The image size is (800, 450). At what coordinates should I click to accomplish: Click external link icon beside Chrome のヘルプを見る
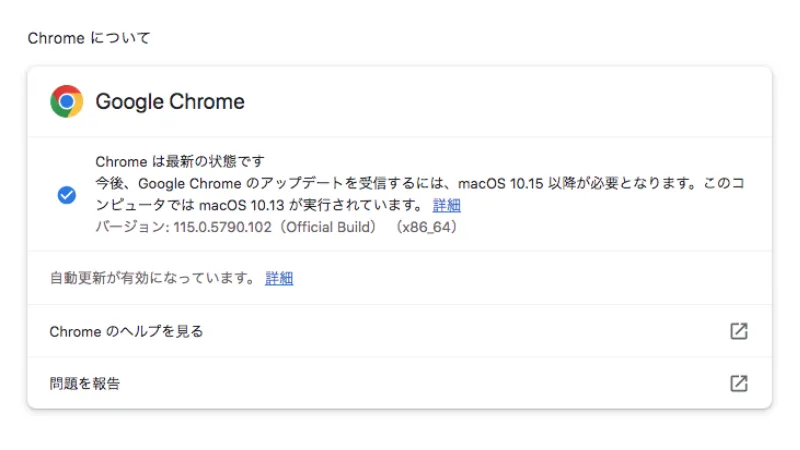739,331
